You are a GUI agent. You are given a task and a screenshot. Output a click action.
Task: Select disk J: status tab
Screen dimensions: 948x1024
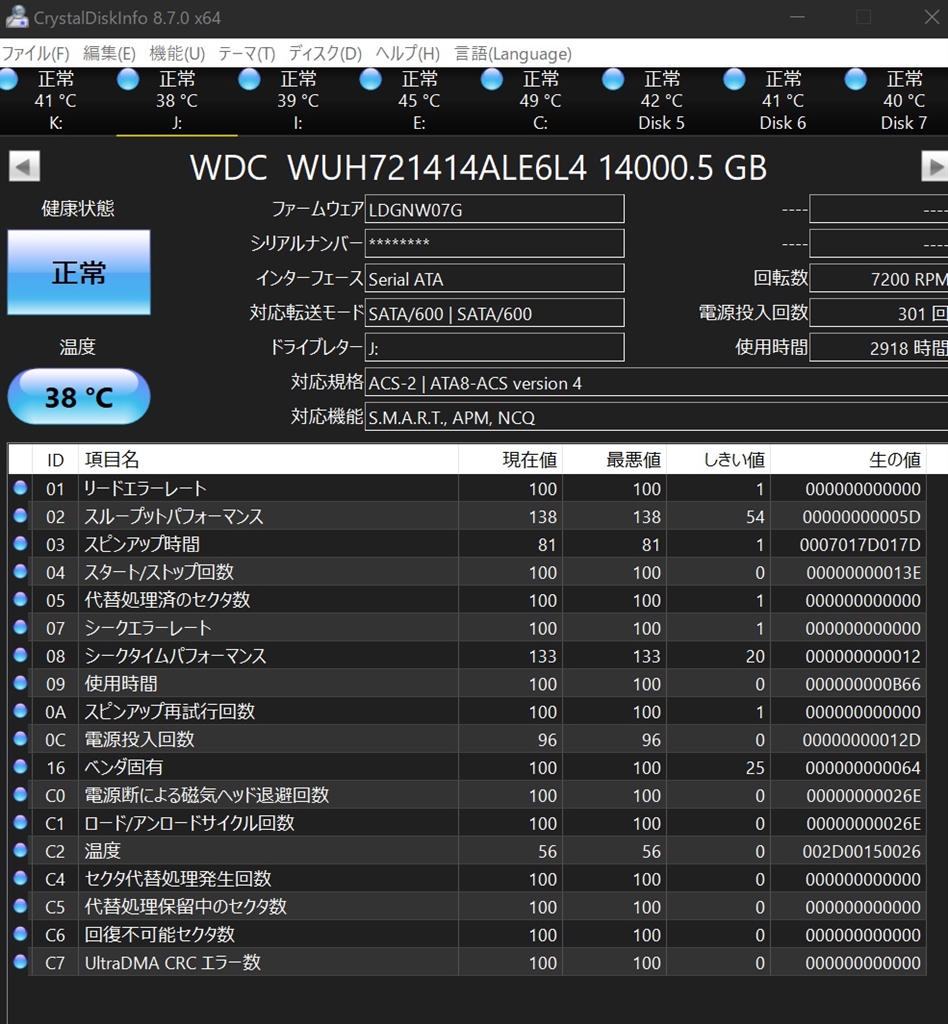177,101
